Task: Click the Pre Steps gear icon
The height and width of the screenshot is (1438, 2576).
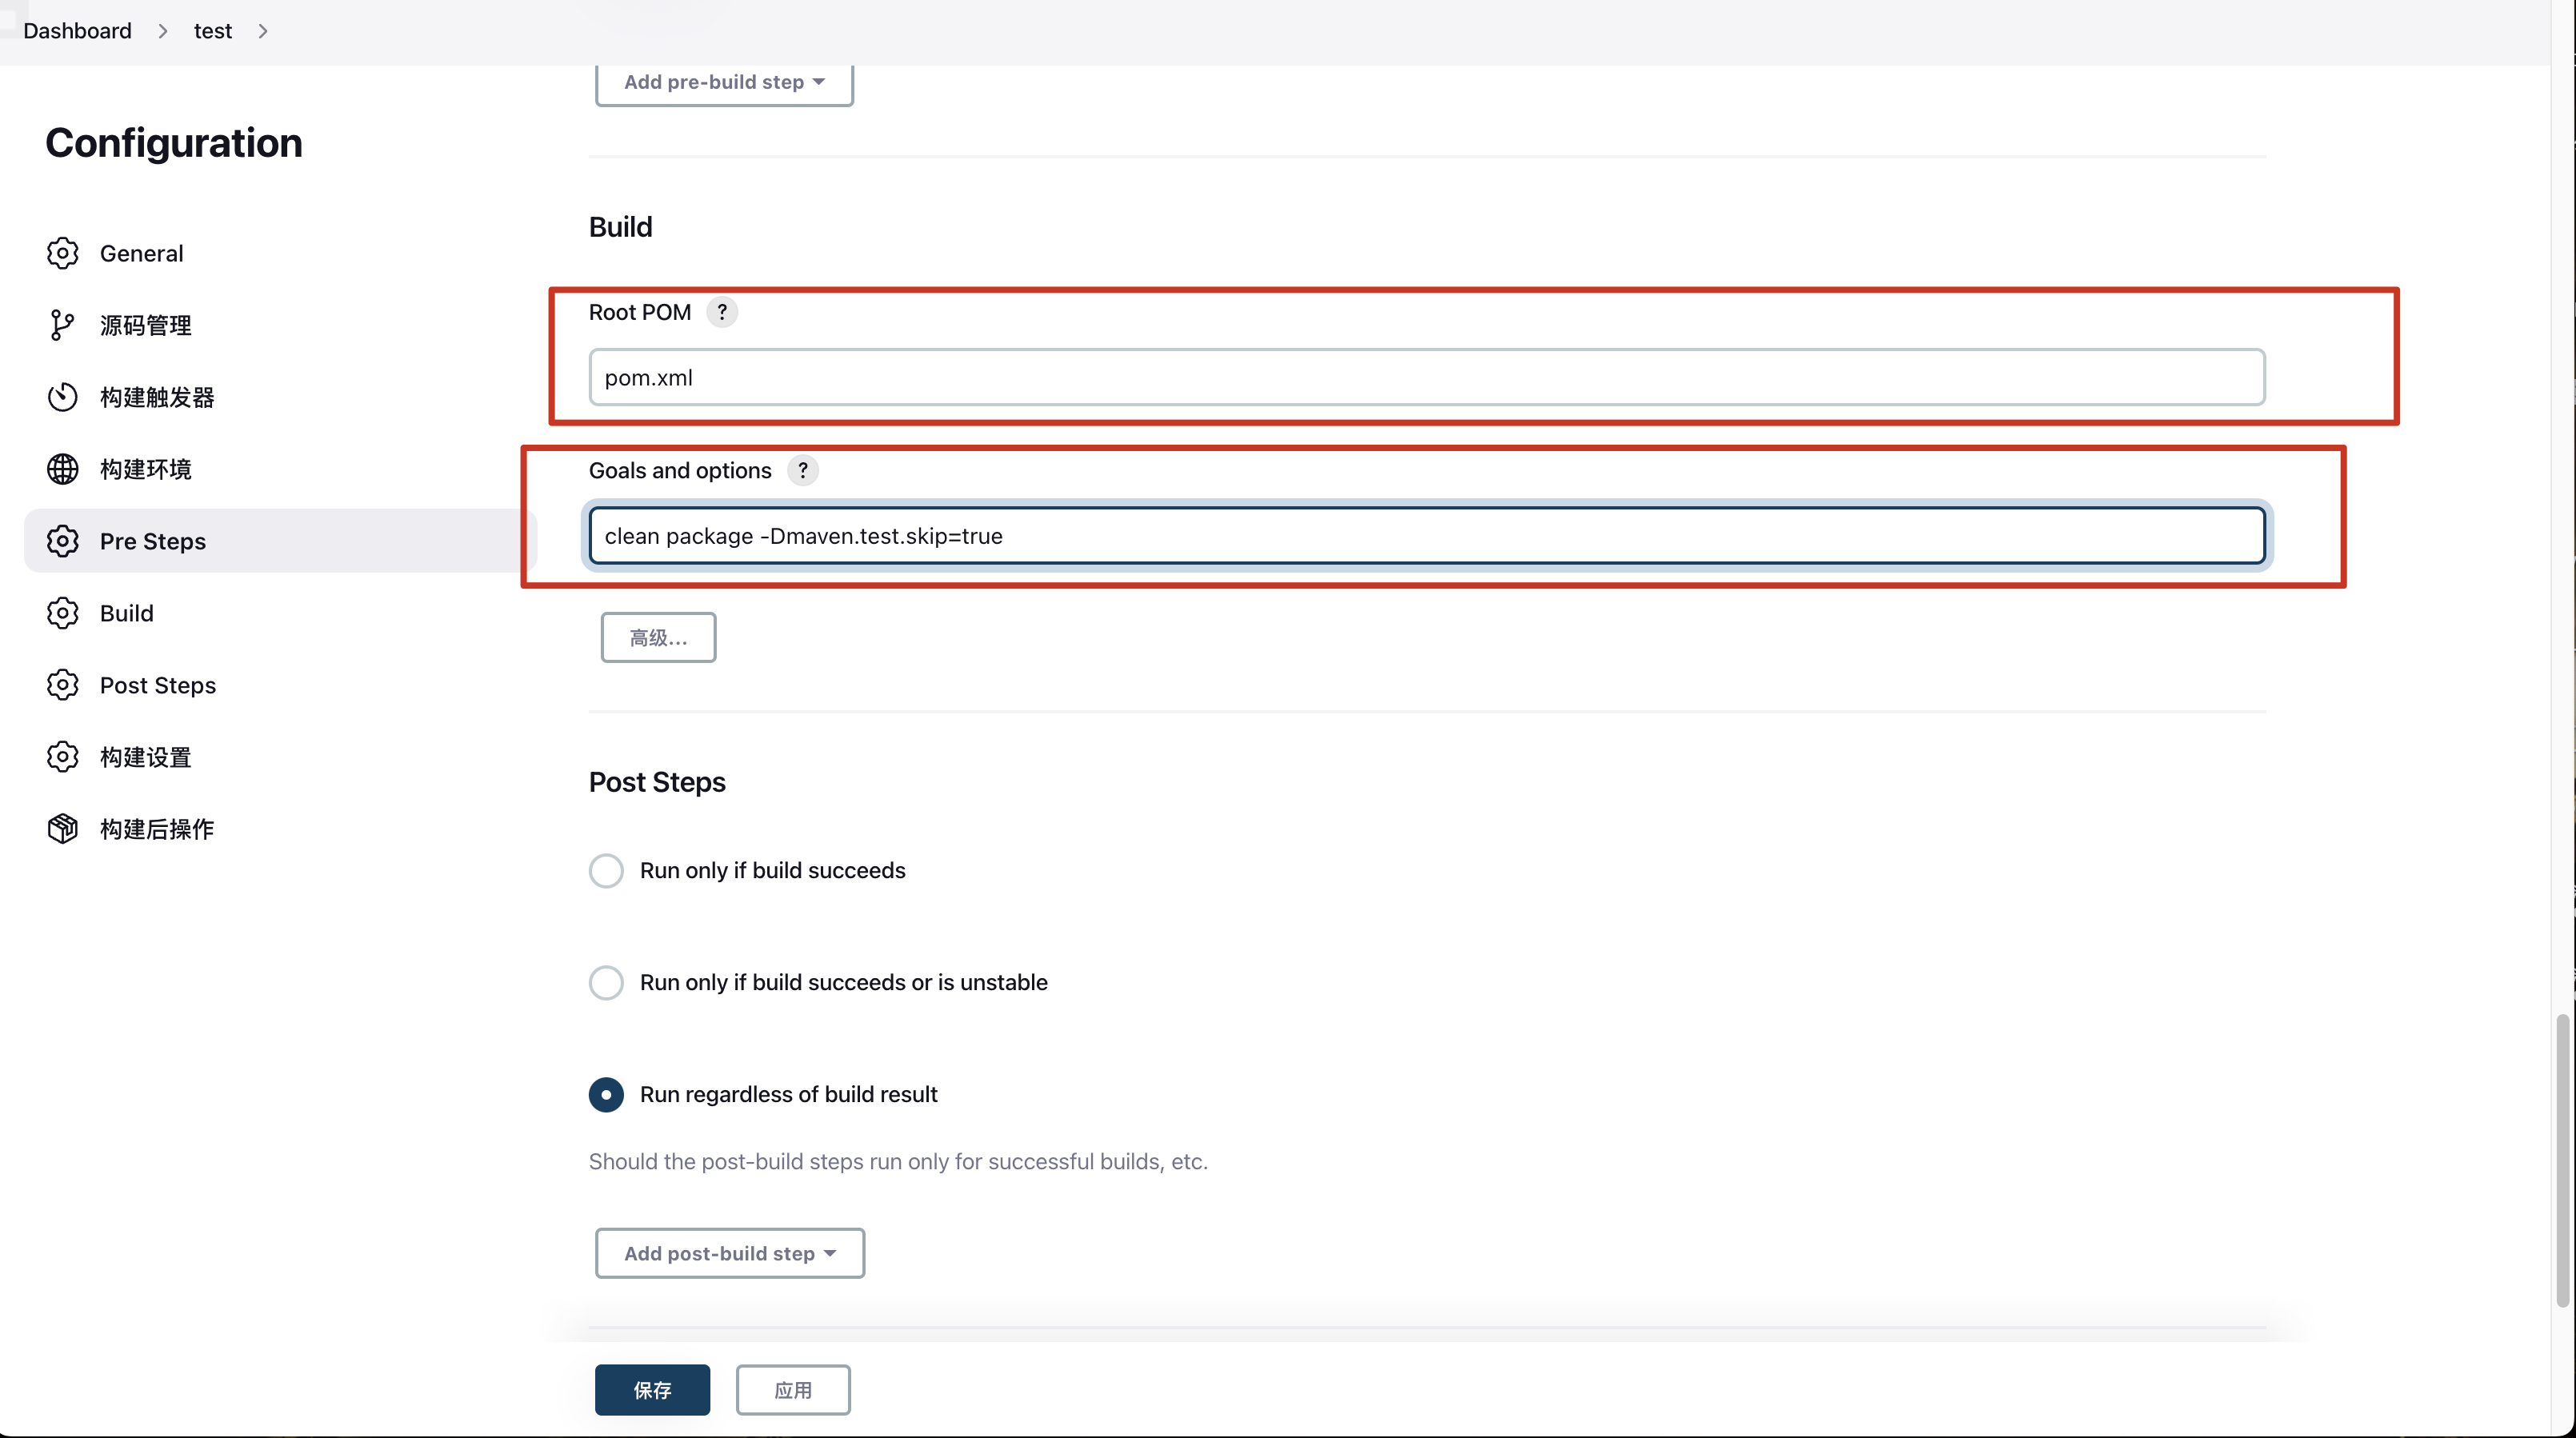Action: click(x=62, y=541)
